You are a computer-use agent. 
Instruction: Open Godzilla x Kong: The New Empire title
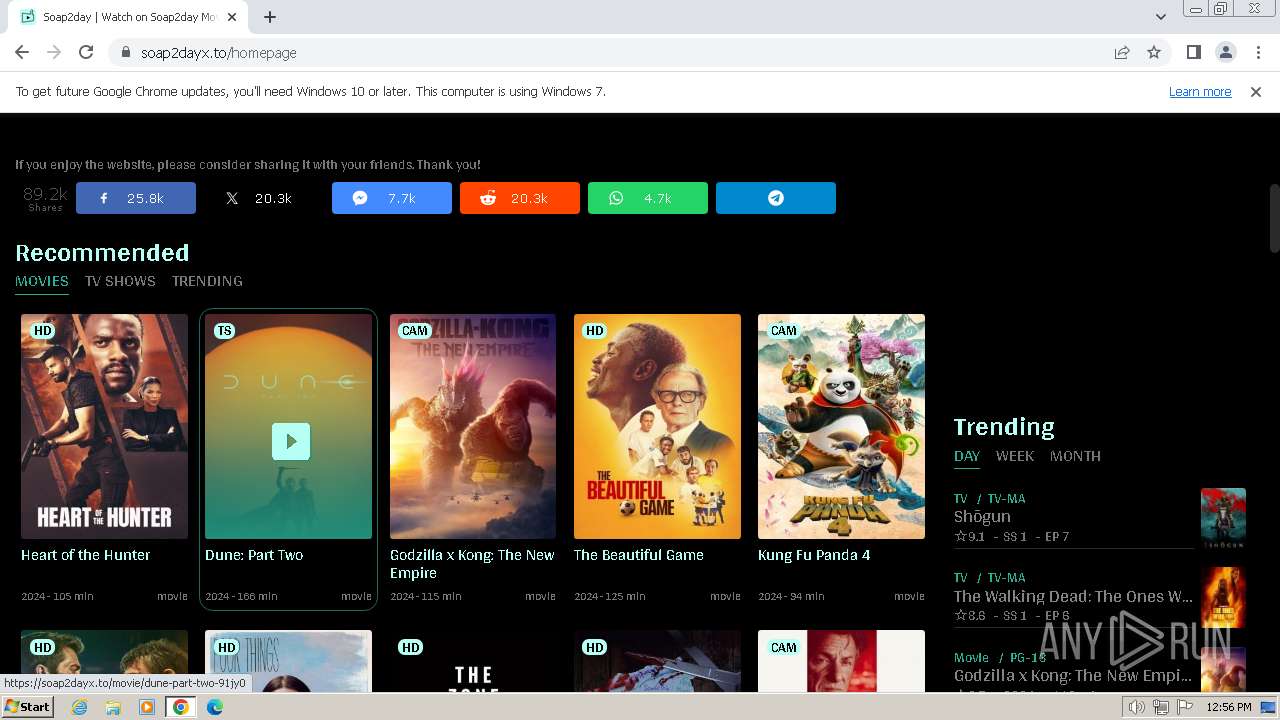tap(472, 564)
